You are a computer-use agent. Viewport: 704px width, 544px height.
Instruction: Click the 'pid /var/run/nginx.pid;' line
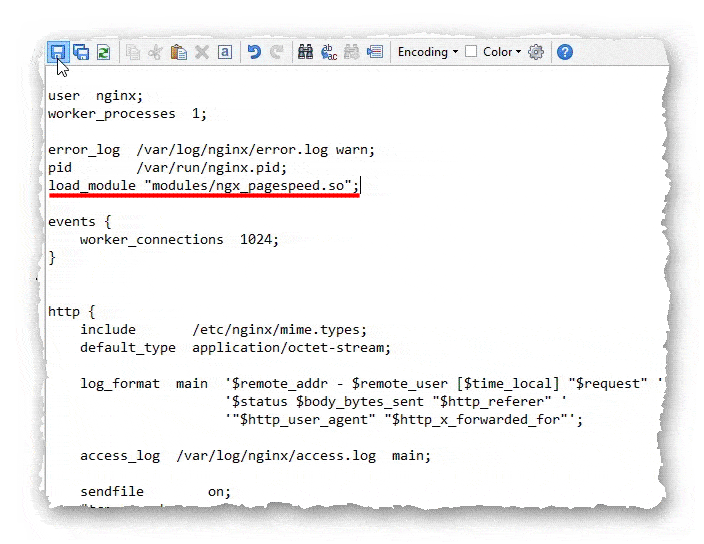pyautogui.click(x=167, y=167)
